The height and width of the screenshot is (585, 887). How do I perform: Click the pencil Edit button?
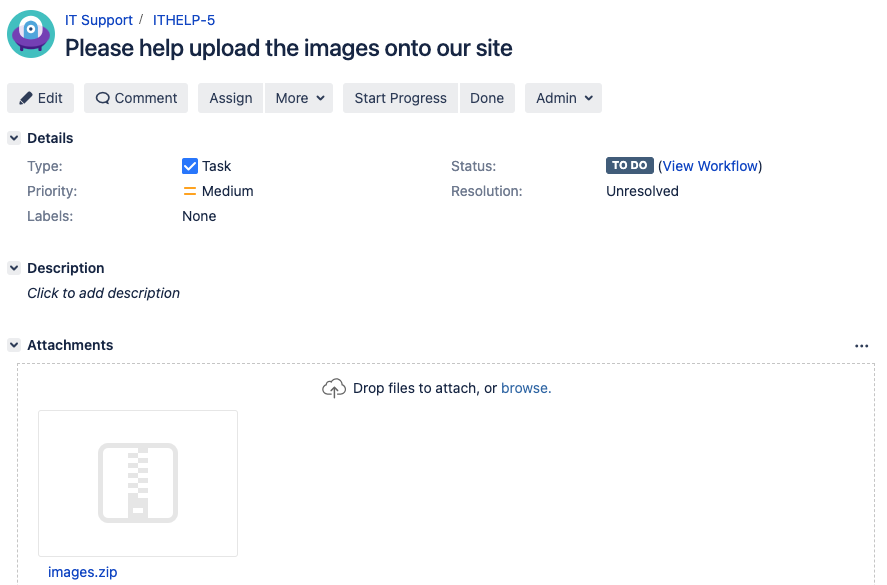(x=41, y=98)
